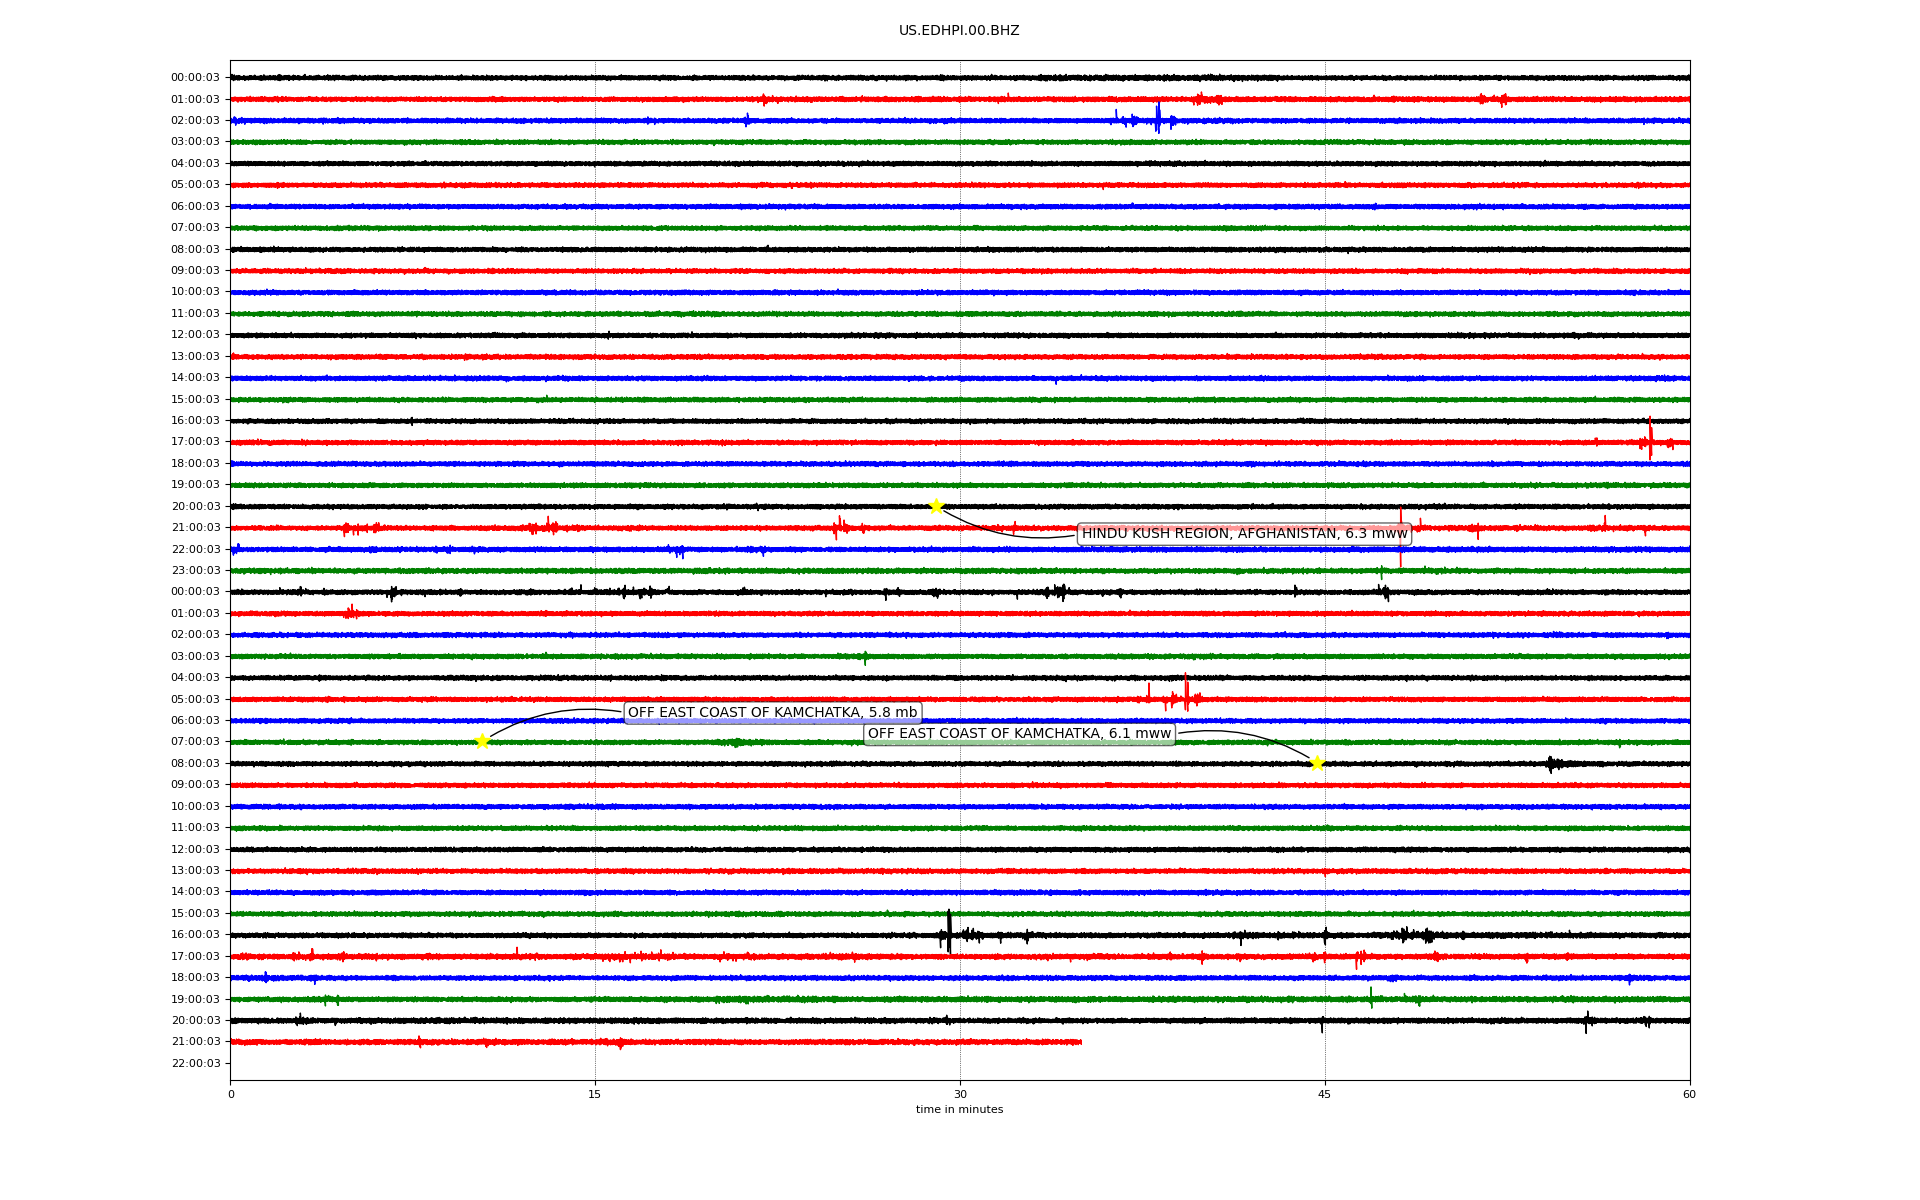
Task: Click the Hindu Kush earthquake star marker
Action: pos(936,506)
